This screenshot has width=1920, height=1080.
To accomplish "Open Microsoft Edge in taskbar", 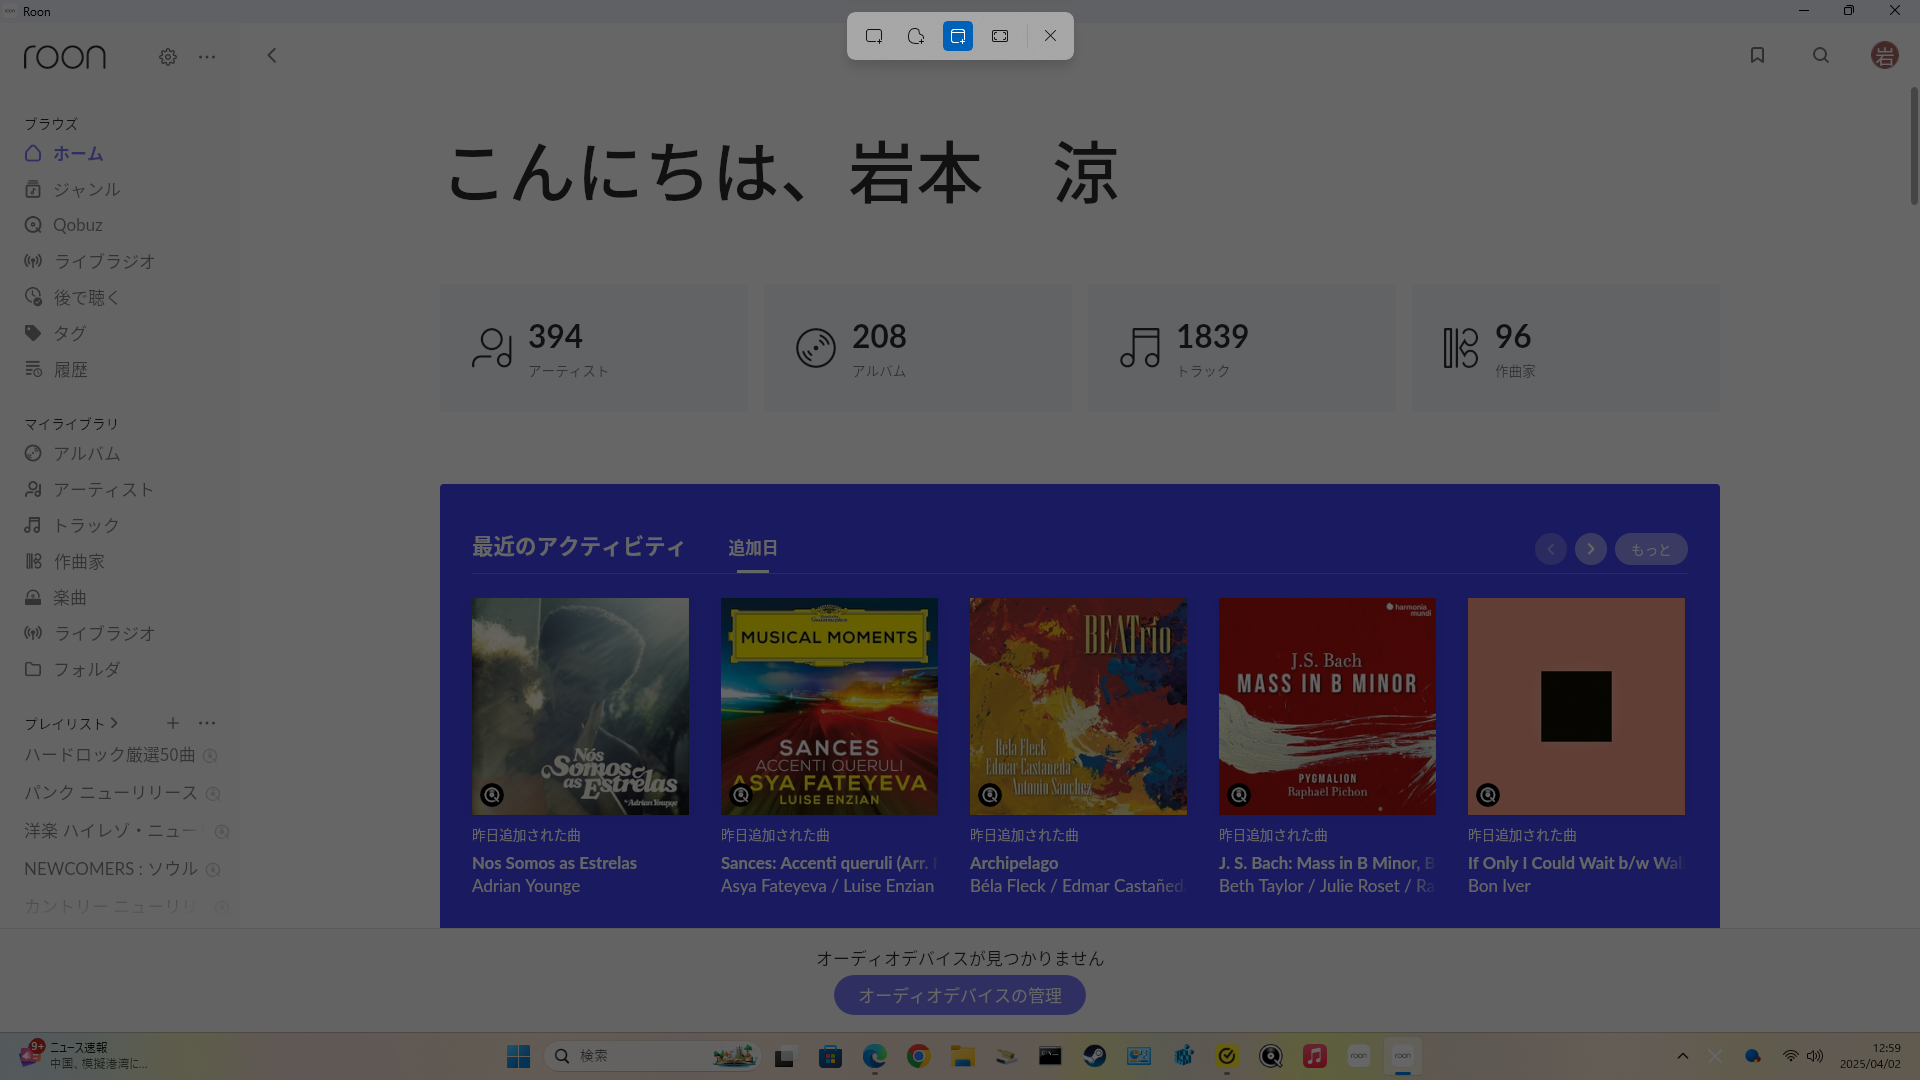I will pos(875,1056).
